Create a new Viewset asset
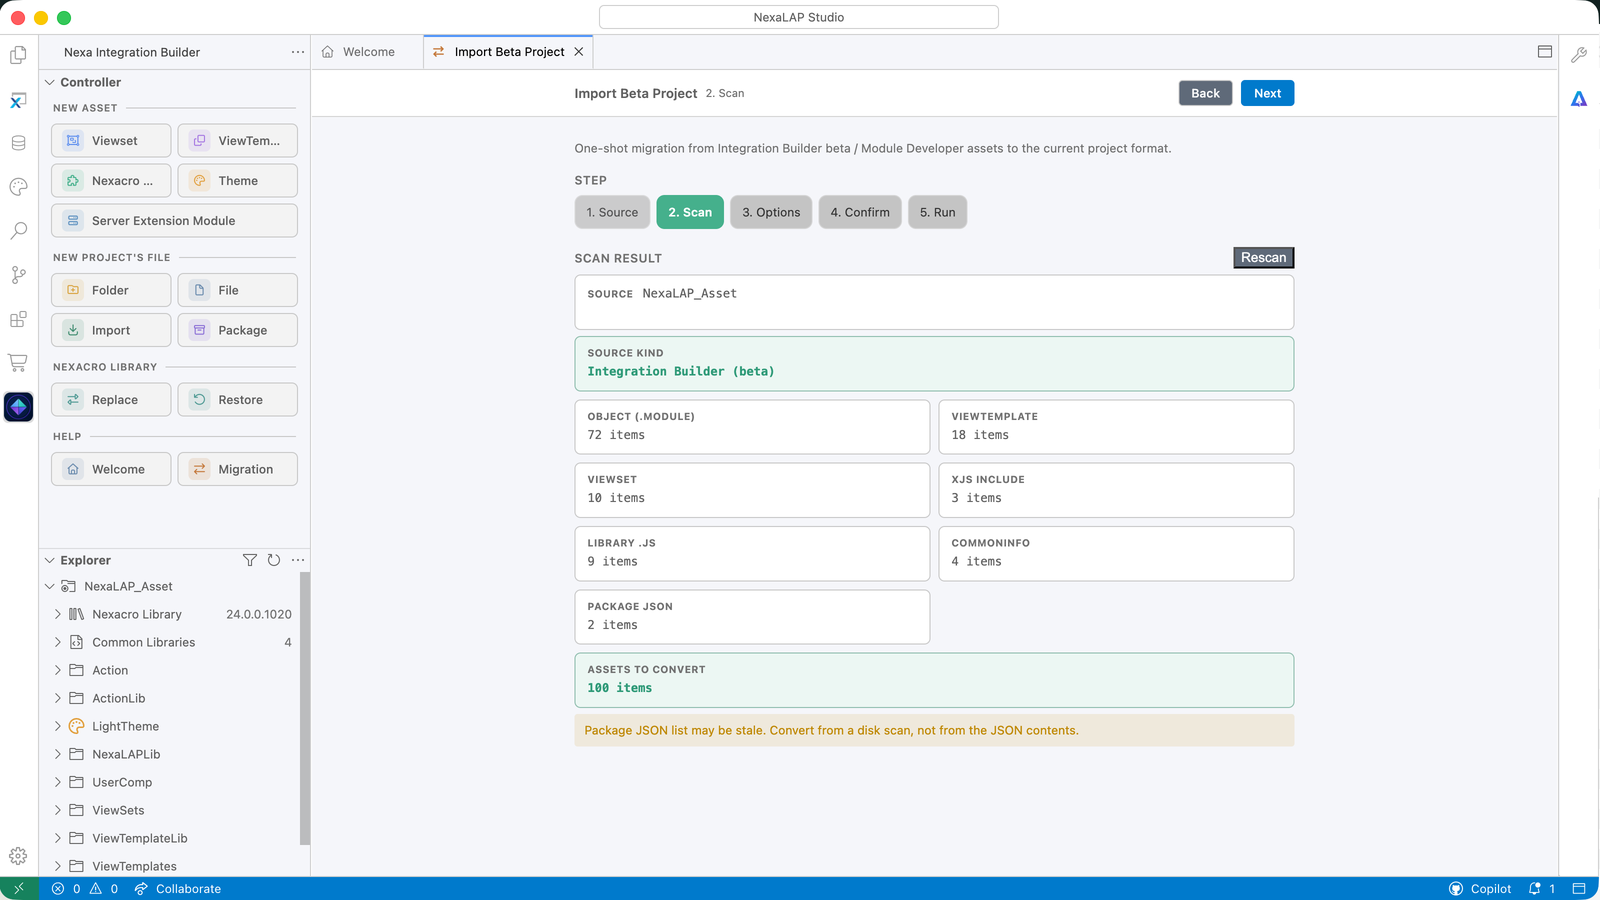1600x900 pixels. point(111,141)
